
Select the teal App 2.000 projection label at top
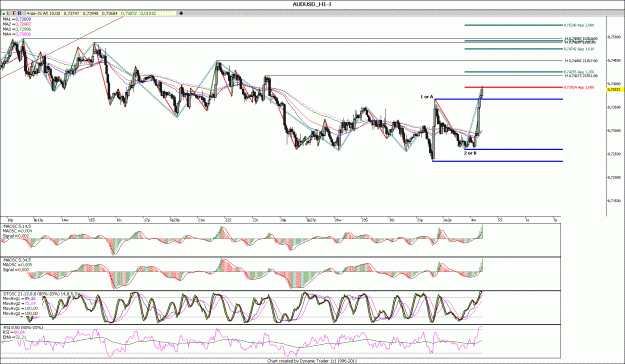pyautogui.click(x=579, y=25)
